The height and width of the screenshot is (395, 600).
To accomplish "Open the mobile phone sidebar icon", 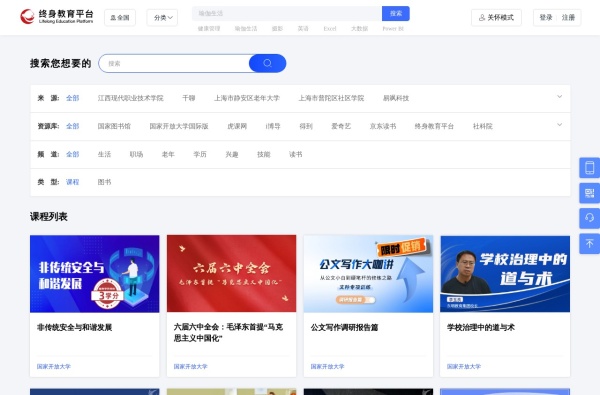I will (590, 168).
